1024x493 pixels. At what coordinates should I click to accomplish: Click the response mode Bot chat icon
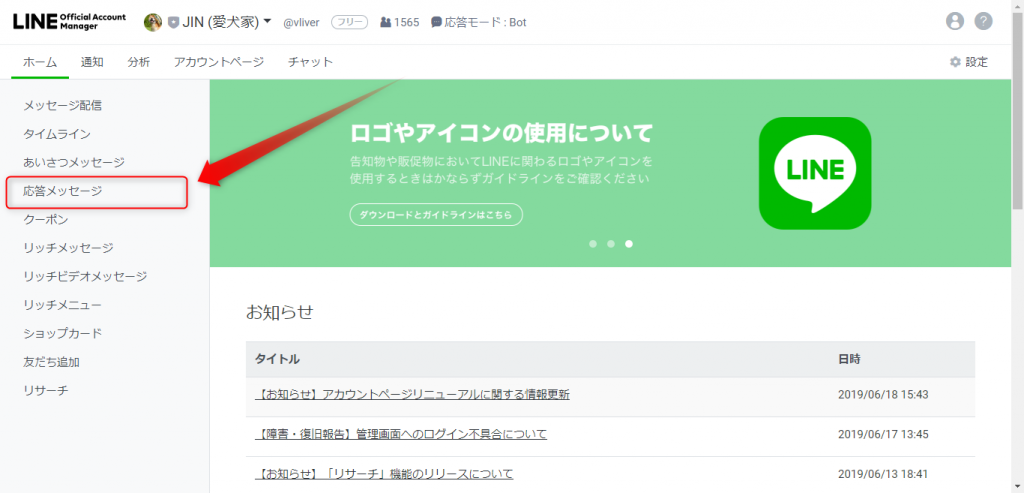[436, 22]
